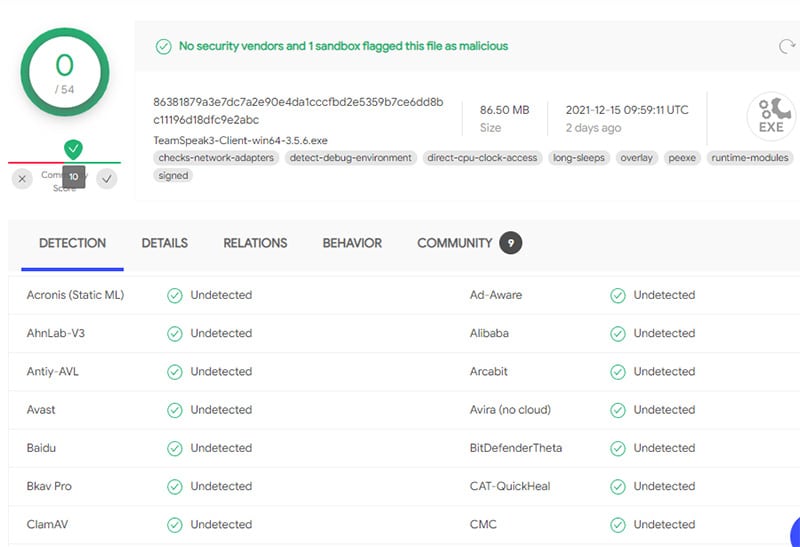Click the BitDefenderTheta row undetected check icon
This screenshot has height=547, width=800.
point(618,449)
